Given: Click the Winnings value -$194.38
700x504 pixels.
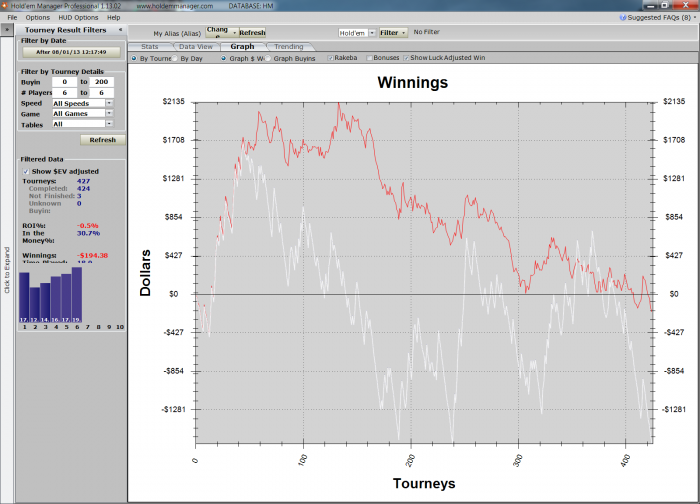Looking at the screenshot, I should click(x=92, y=255).
